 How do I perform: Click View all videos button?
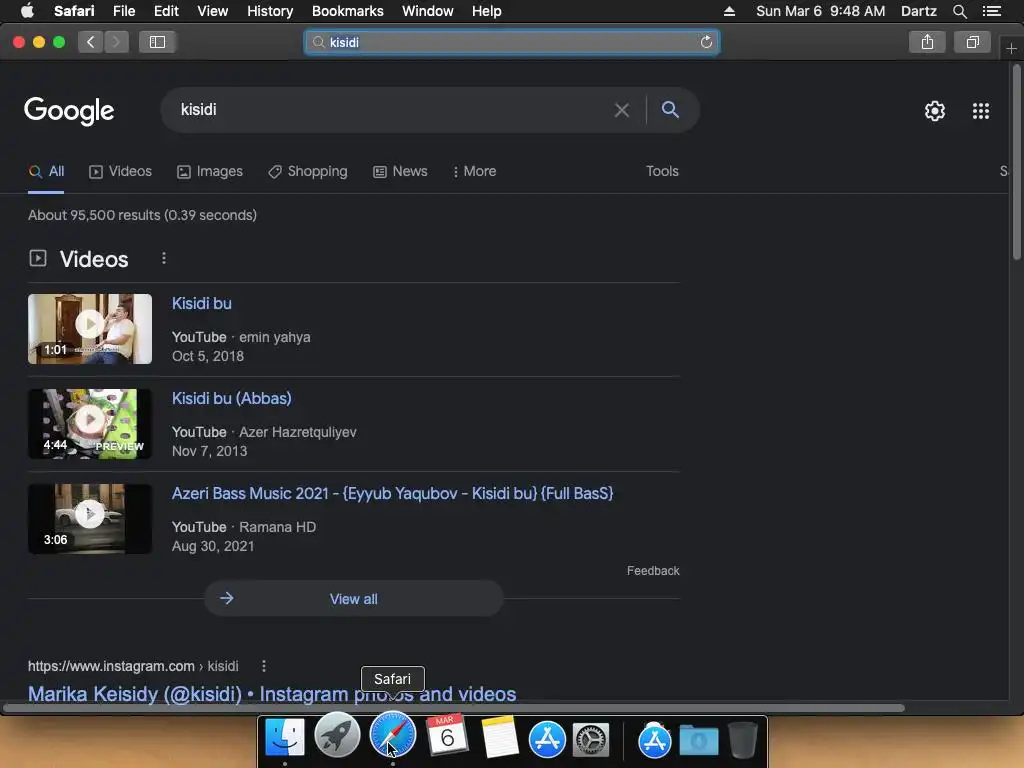coord(353,598)
